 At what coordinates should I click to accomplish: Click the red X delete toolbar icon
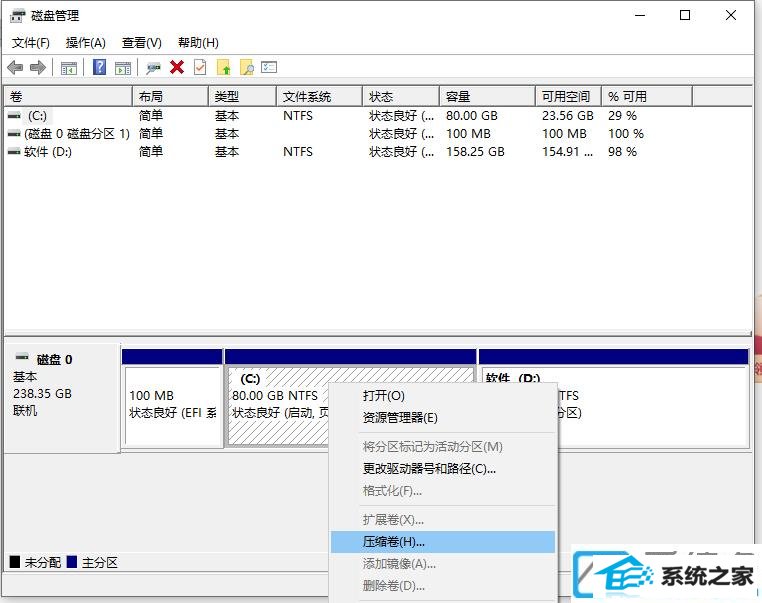tap(177, 67)
